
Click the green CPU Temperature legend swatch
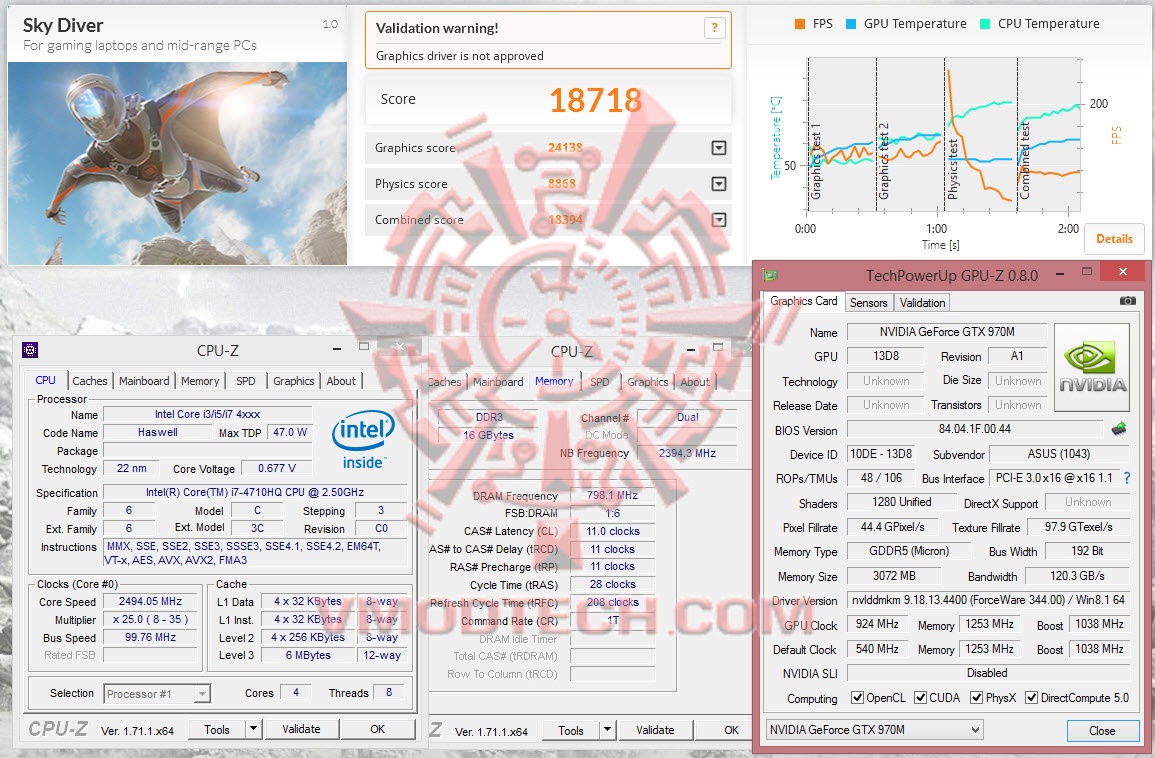[x=985, y=24]
